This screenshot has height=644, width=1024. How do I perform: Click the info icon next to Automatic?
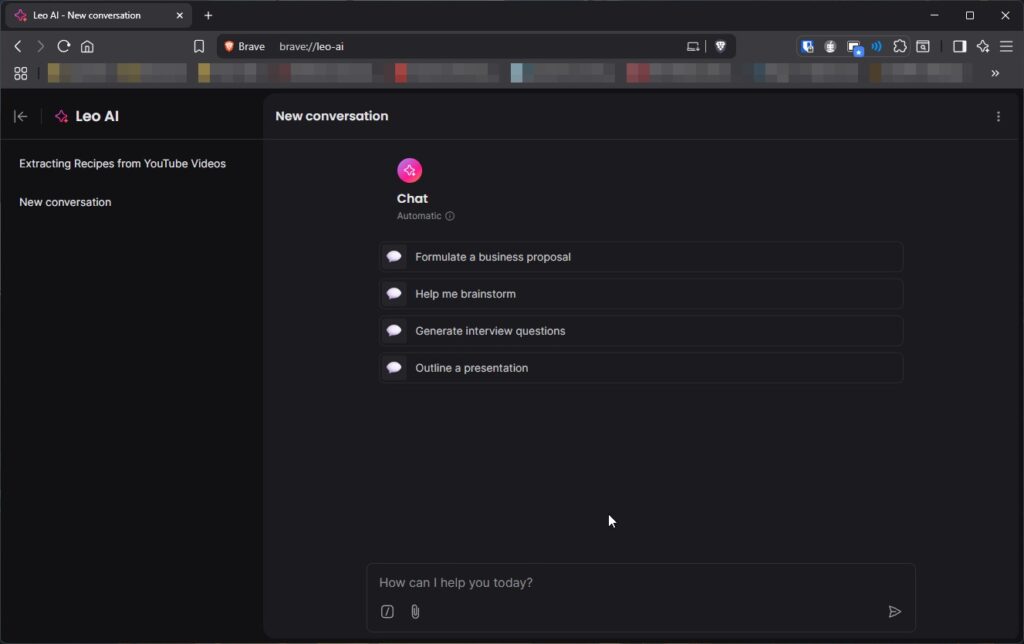[450, 216]
